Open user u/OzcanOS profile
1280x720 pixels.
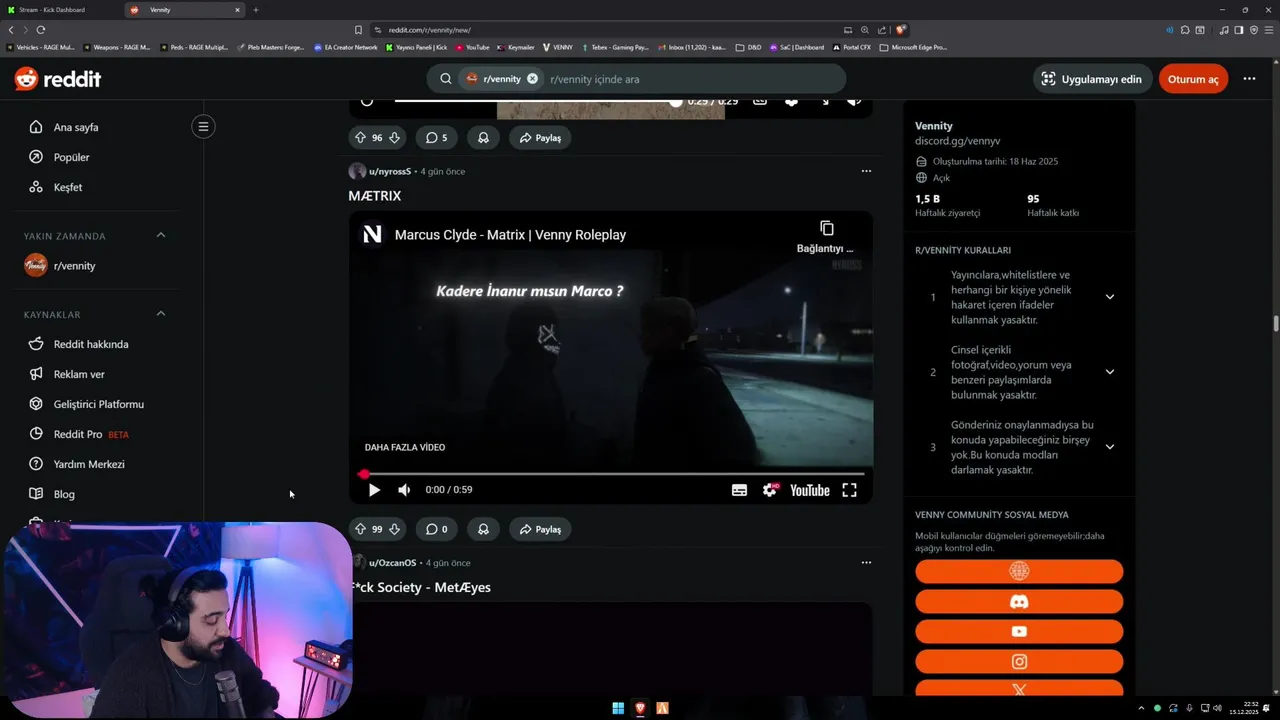[x=392, y=563]
